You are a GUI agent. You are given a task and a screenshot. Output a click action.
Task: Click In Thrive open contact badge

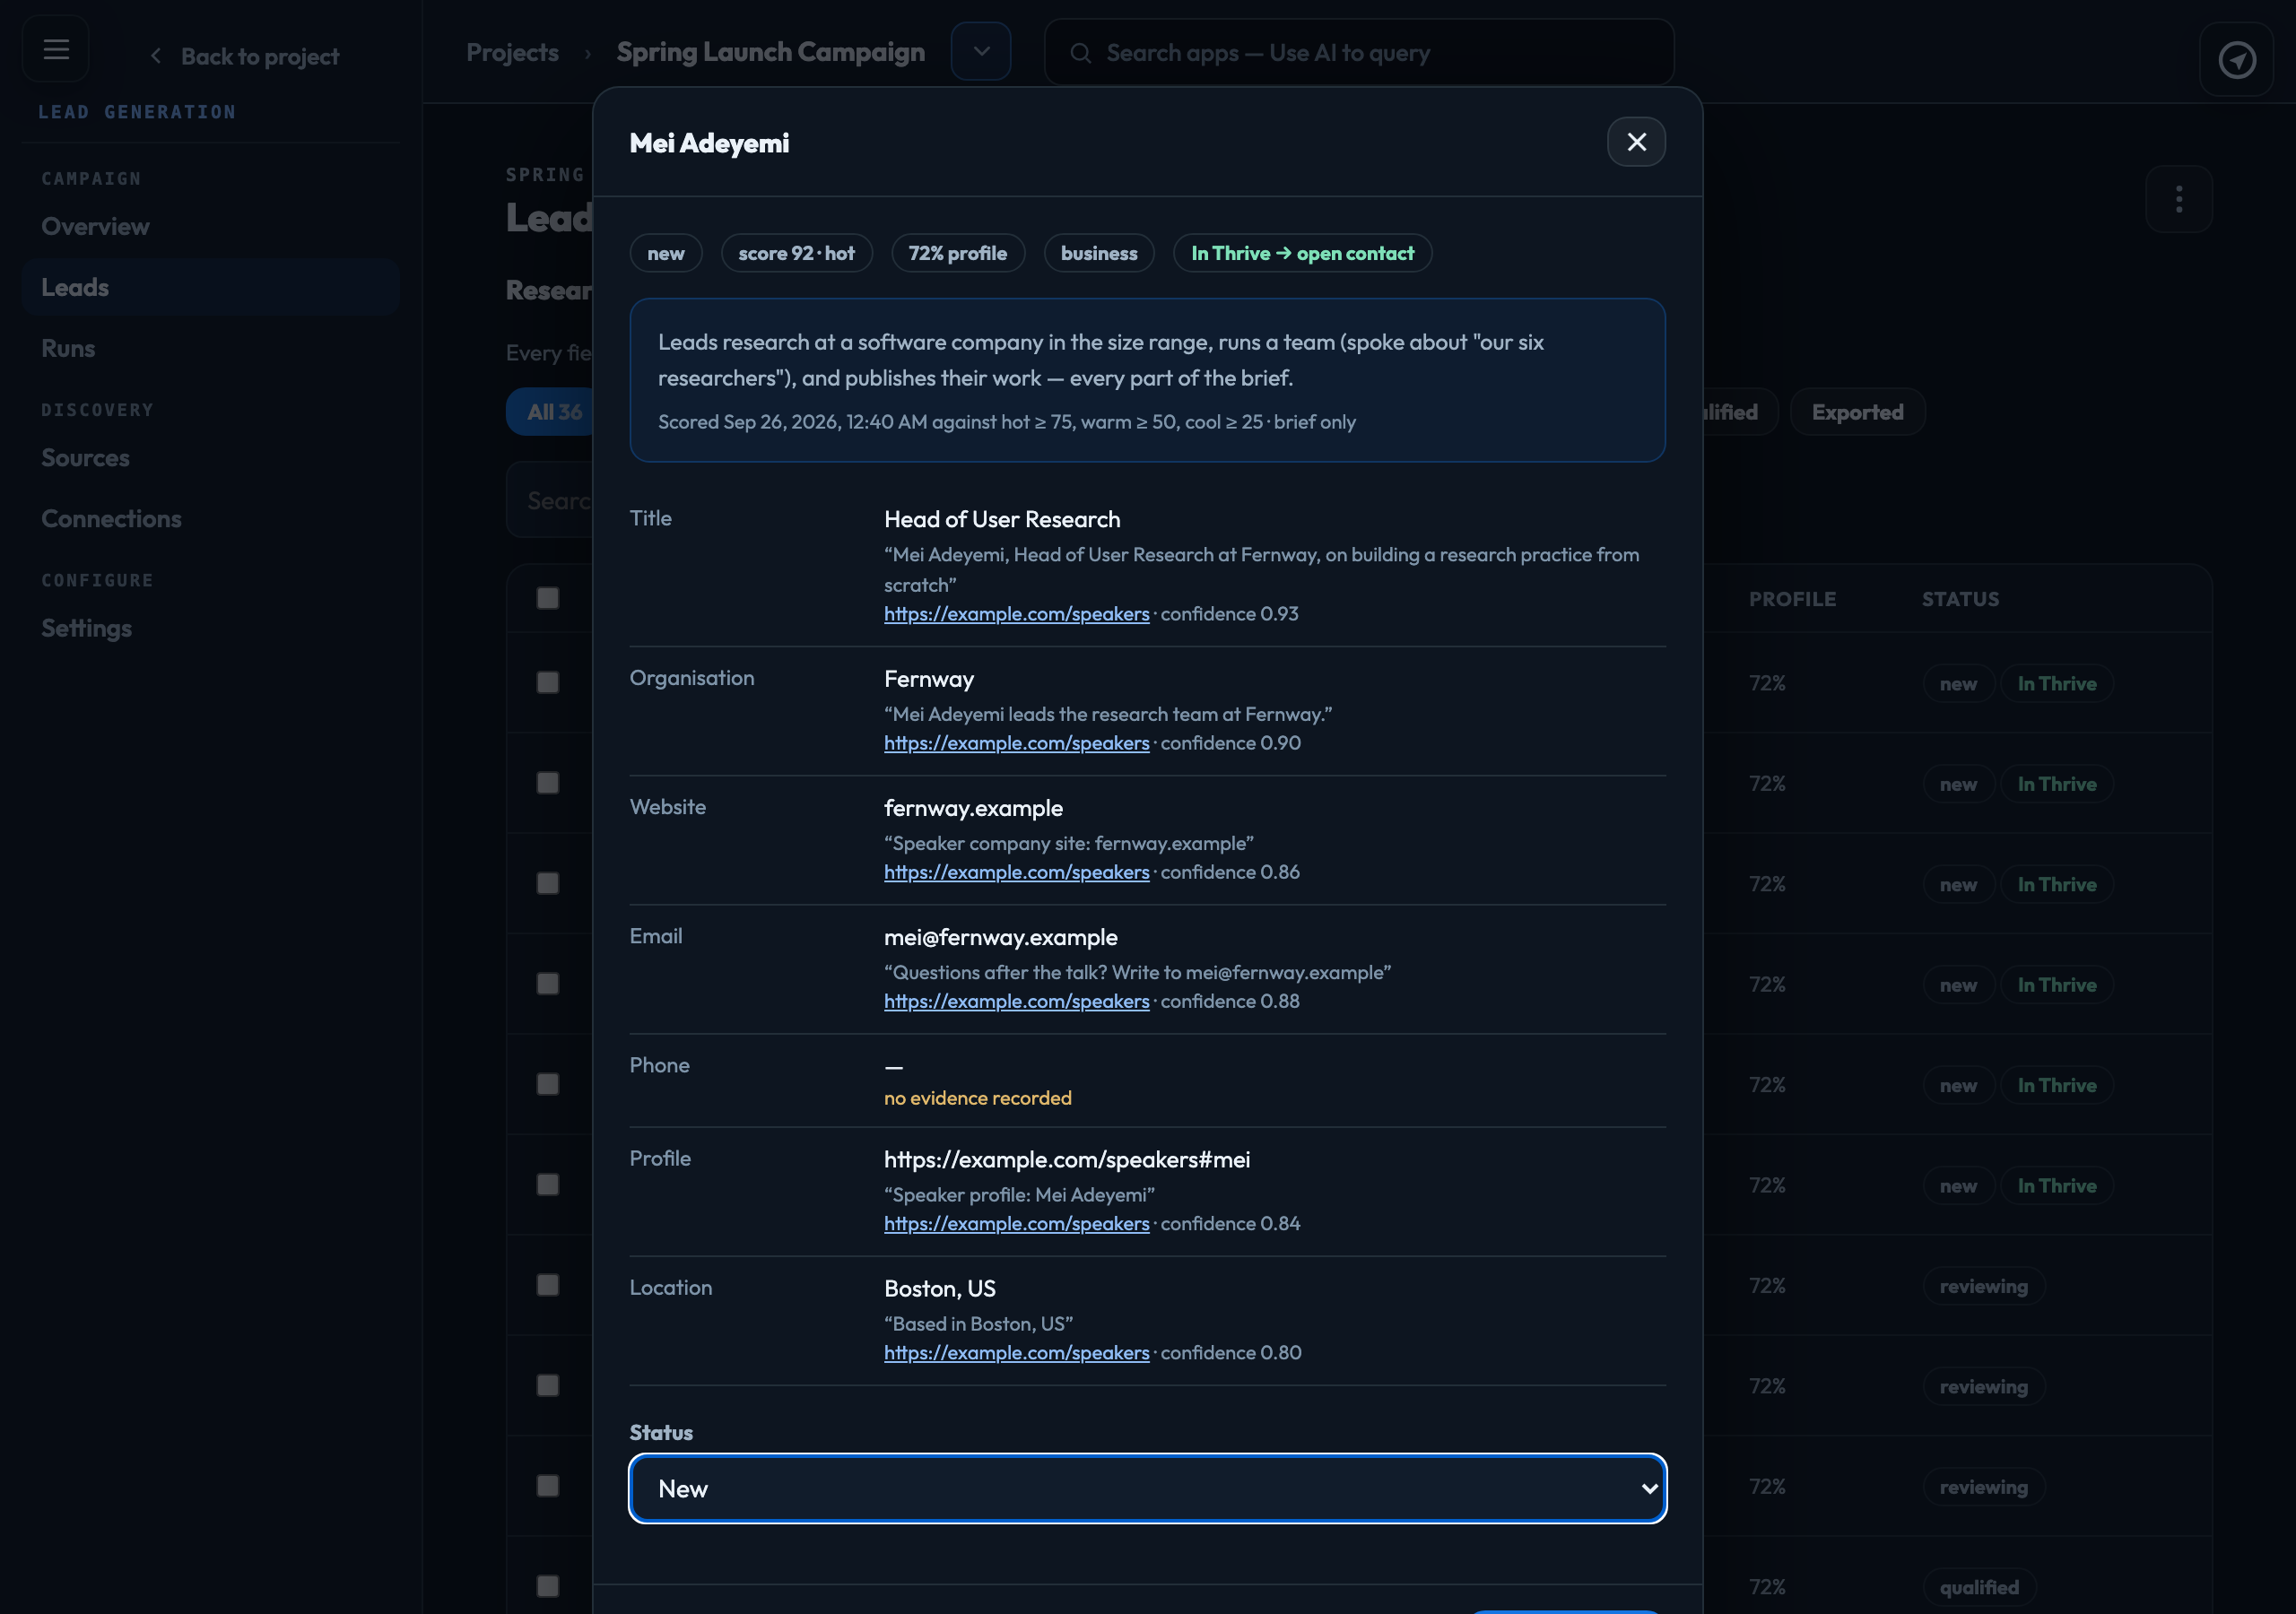[x=1302, y=253]
